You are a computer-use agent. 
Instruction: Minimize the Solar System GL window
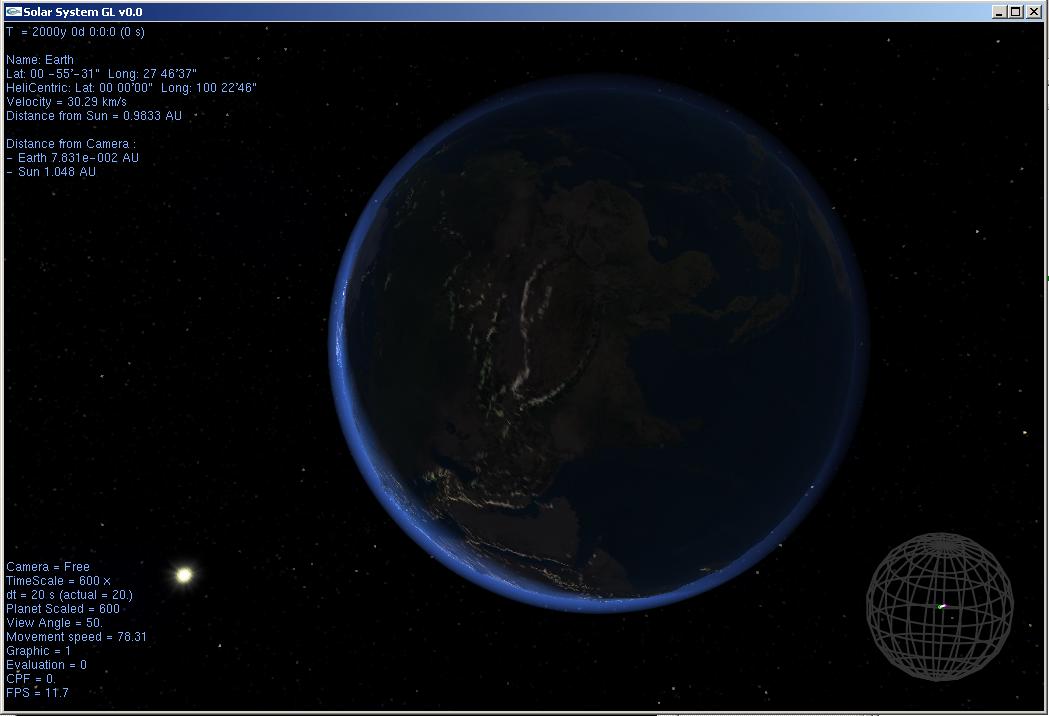999,11
